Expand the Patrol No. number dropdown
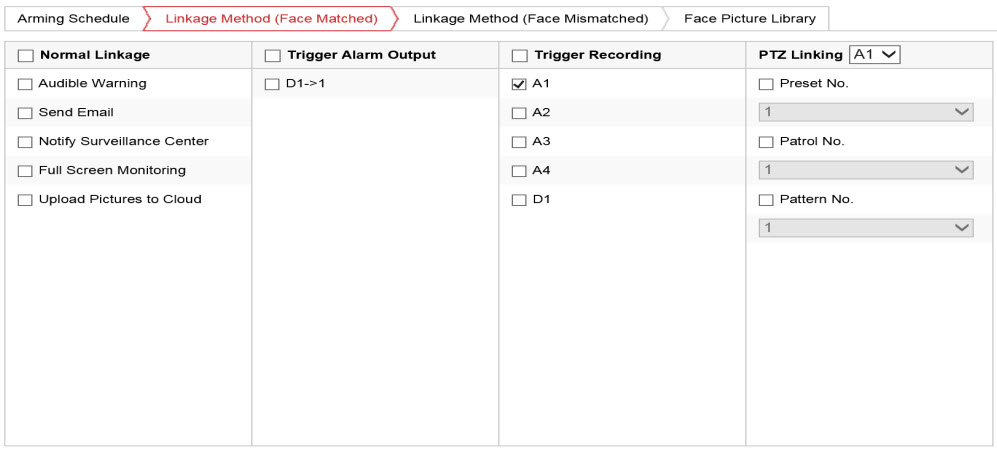Image resolution: width=997 pixels, height=451 pixels. [x=865, y=171]
